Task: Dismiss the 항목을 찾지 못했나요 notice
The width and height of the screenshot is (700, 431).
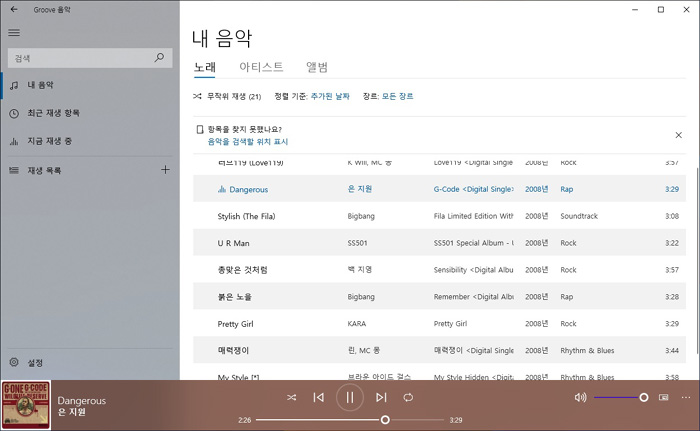Action: pyautogui.click(x=679, y=135)
